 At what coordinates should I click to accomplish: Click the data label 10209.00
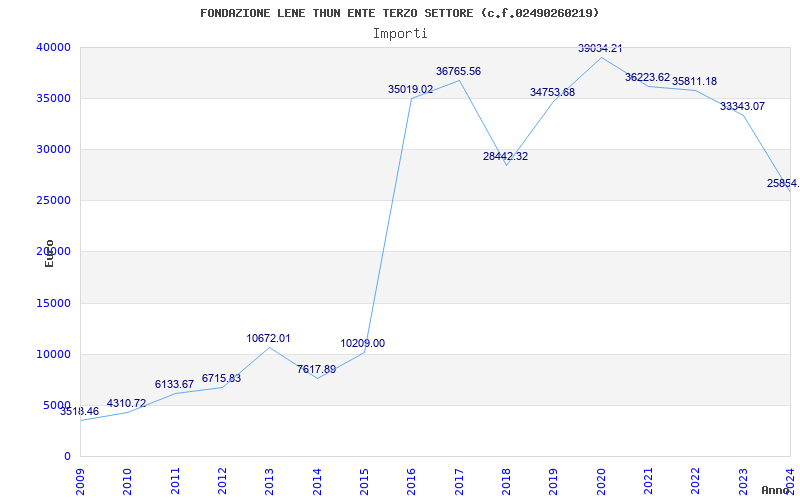pyautogui.click(x=363, y=343)
